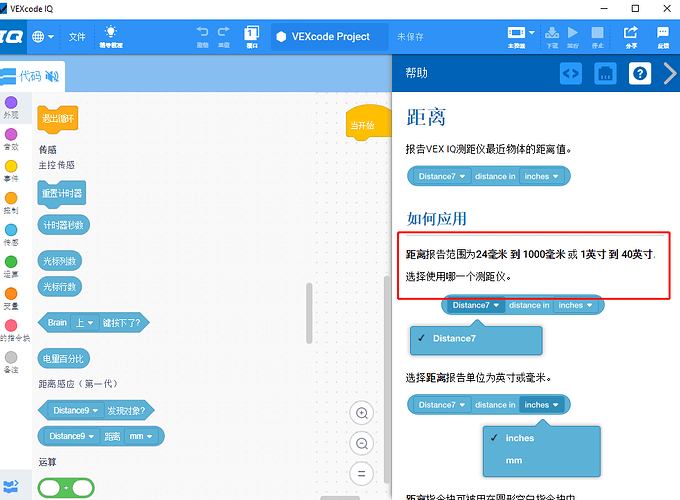Open the language globe menu
The height and width of the screenshot is (500, 680).
42,37
